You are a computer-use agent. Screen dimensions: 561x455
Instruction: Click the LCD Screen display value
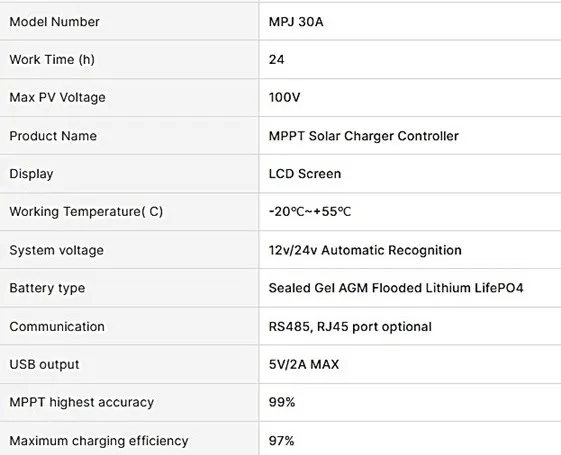pyautogui.click(x=305, y=174)
